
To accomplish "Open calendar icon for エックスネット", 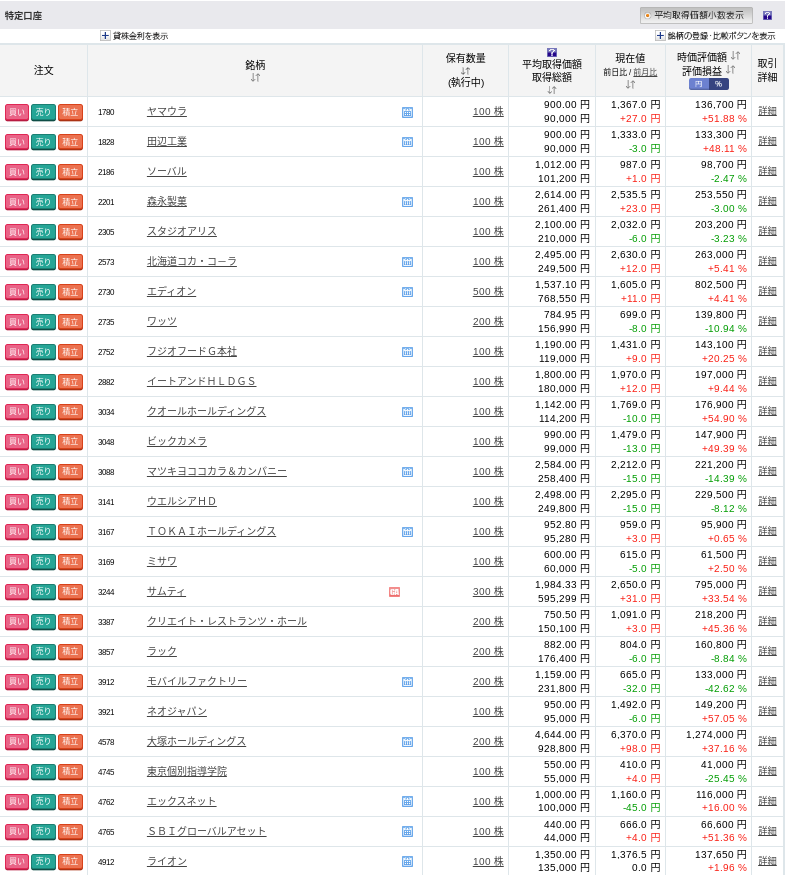I will tap(408, 802).
